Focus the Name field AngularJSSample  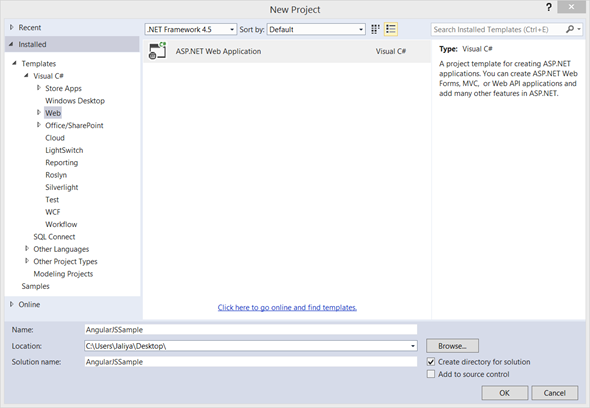pos(251,329)
